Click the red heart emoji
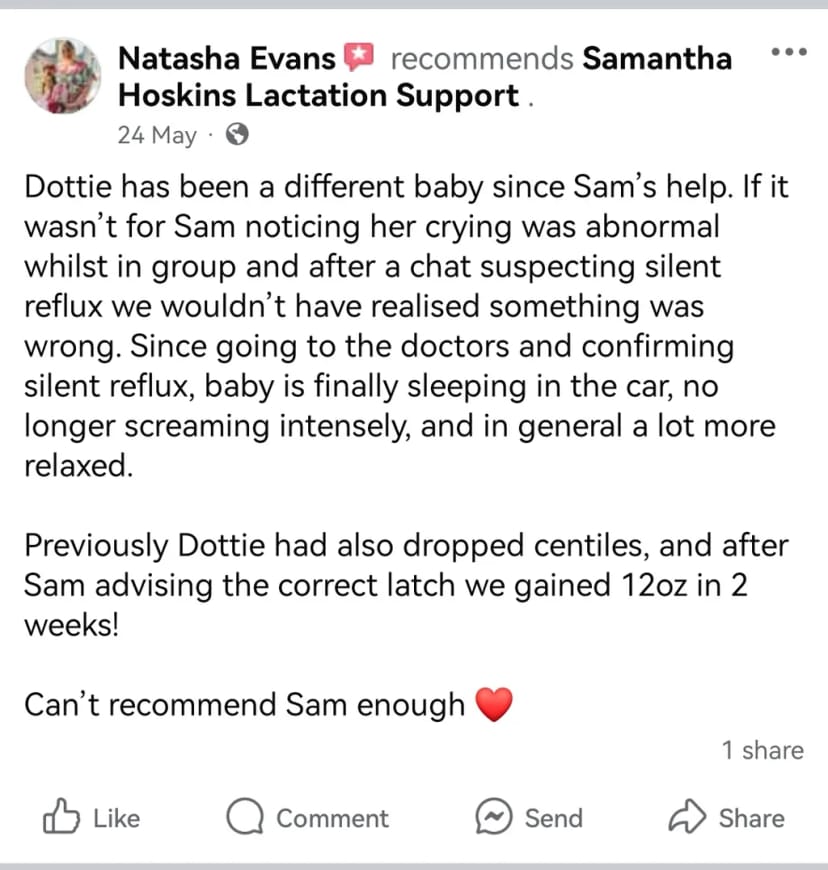Viewport: 828px width, 870px height. click(494, 705)
